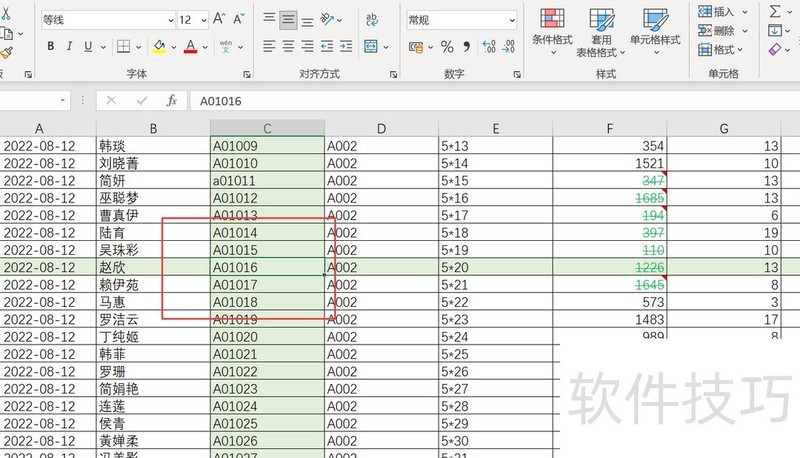Viewport: 800px width, 458px height.
Task: Open 单元格样式 (Cell Styles) gallery
Action: click(x=655, y=32)
